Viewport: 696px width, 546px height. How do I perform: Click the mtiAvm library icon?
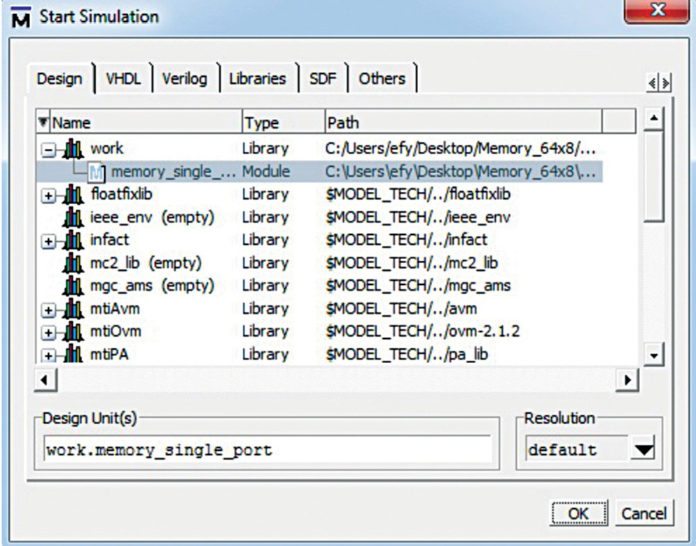(x=73, y=309)
